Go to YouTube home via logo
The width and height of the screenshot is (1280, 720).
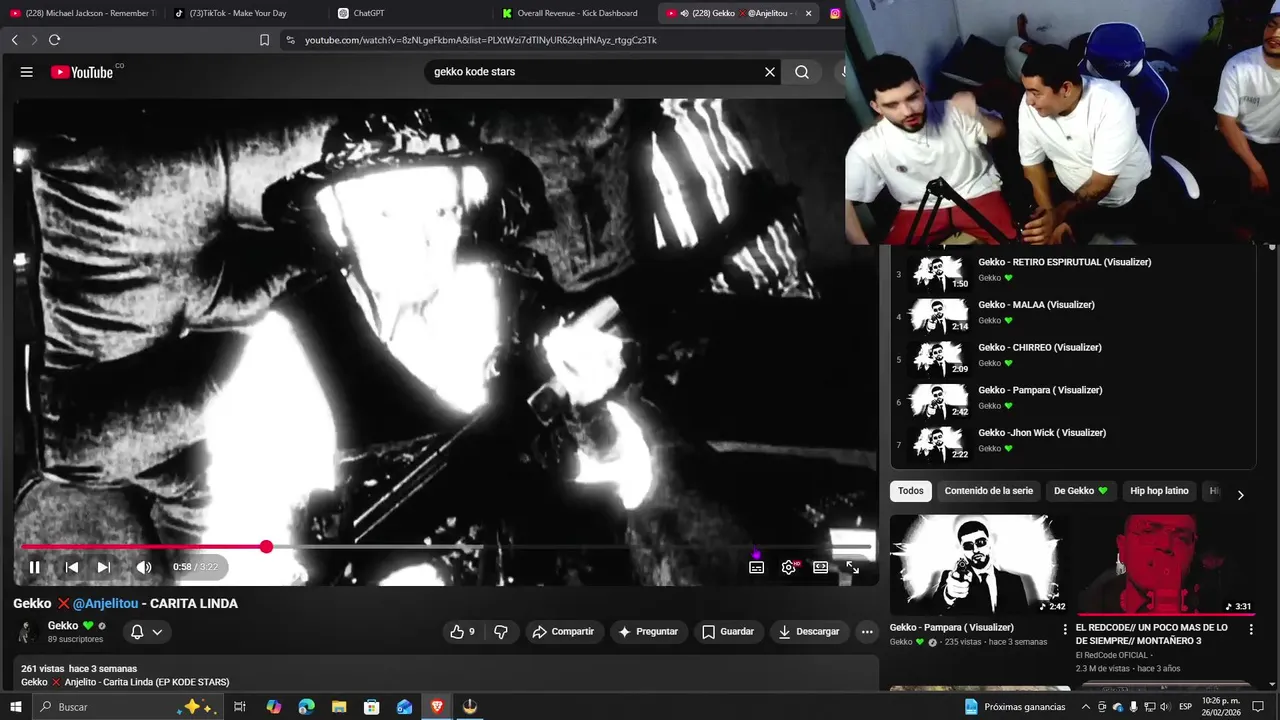point(82,72)
